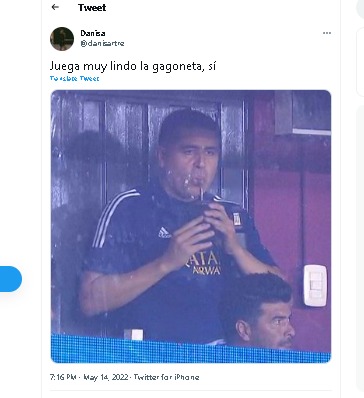Viewport: 364px width, 398px height.
Task: Open the three-dot more options menu
Action: [x=327, y=33]
